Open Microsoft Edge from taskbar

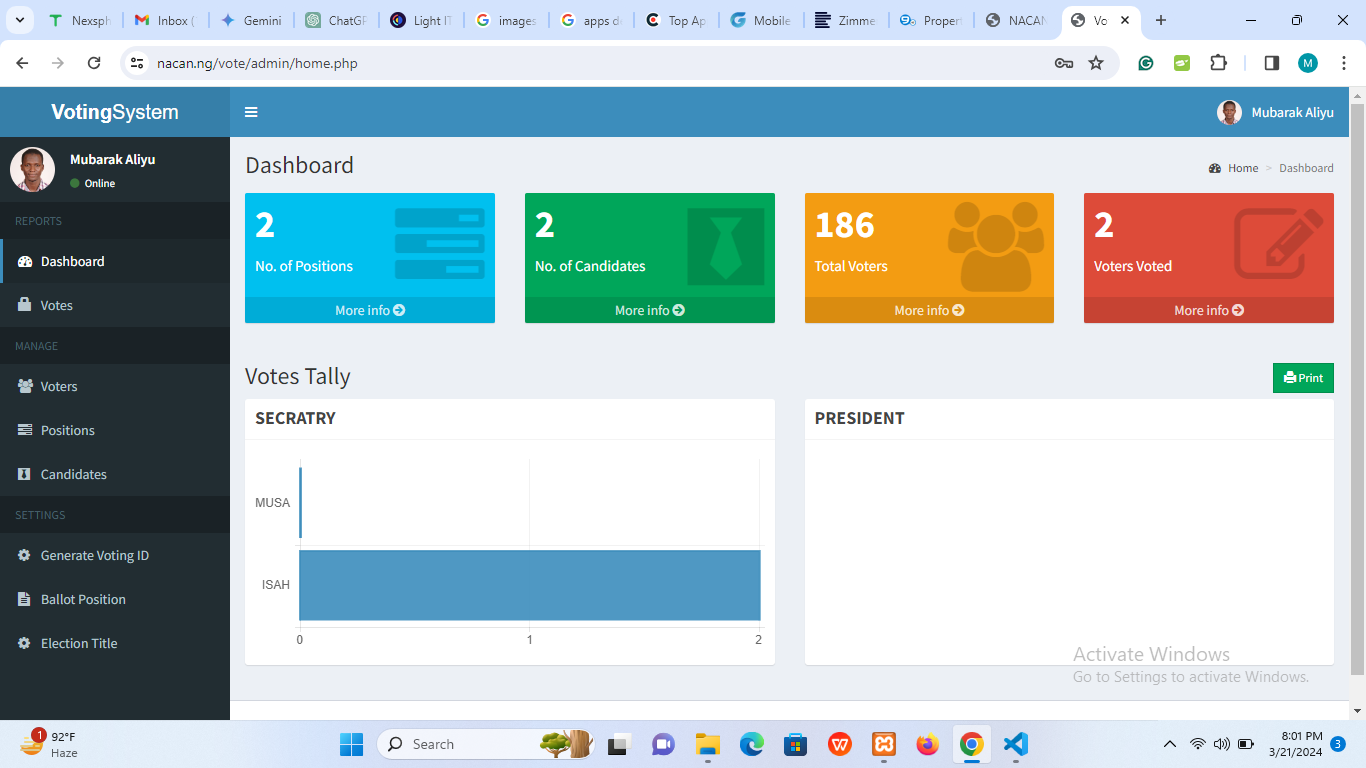point(752,744)
